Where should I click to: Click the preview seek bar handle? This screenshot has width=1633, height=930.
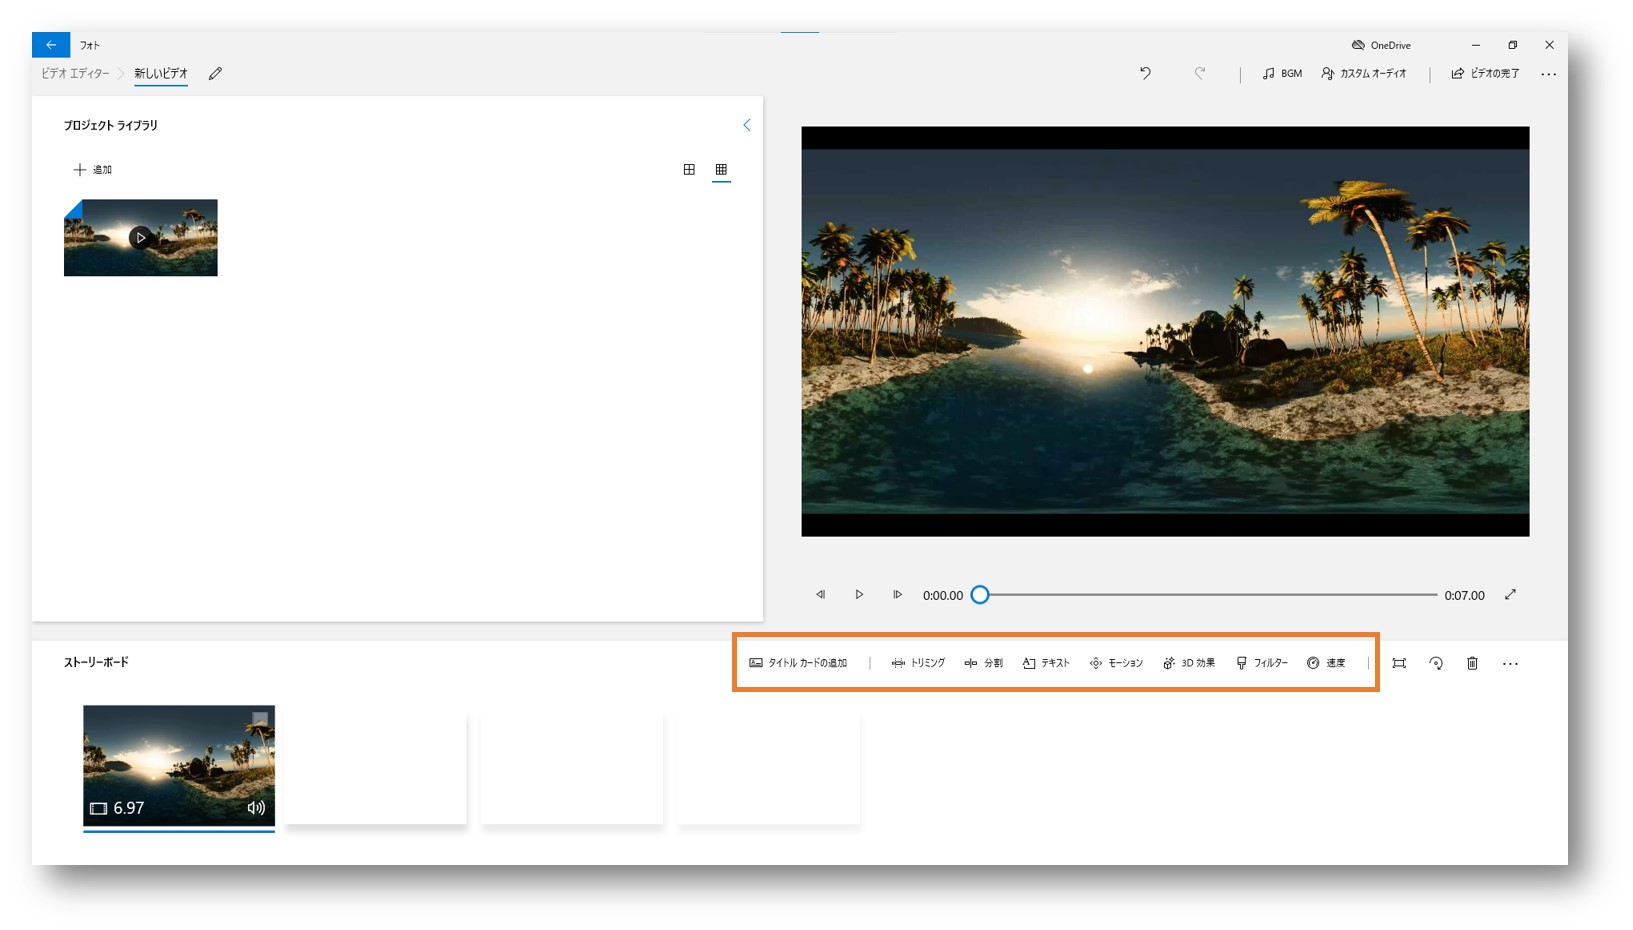[x=980, y=595]
